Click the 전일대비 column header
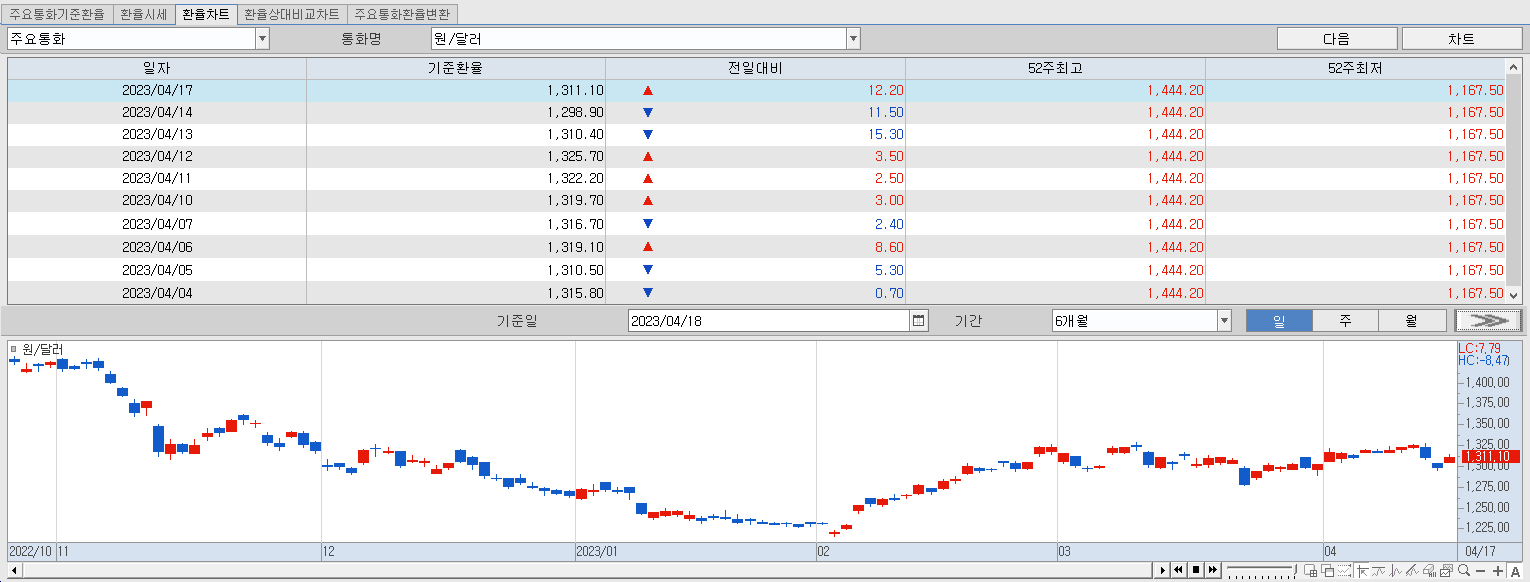Screen dimensions: 1530x582 pos(755,68)
